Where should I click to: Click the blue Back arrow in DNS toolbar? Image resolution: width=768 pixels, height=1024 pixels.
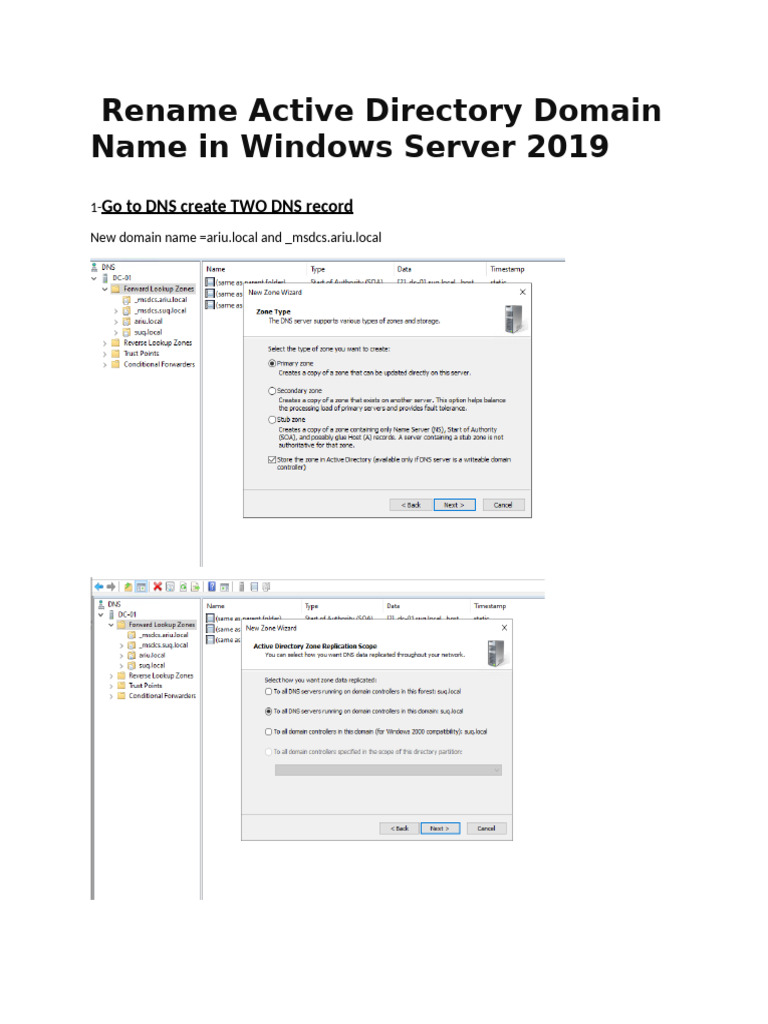pyautogui.click(x=99, y=586)
